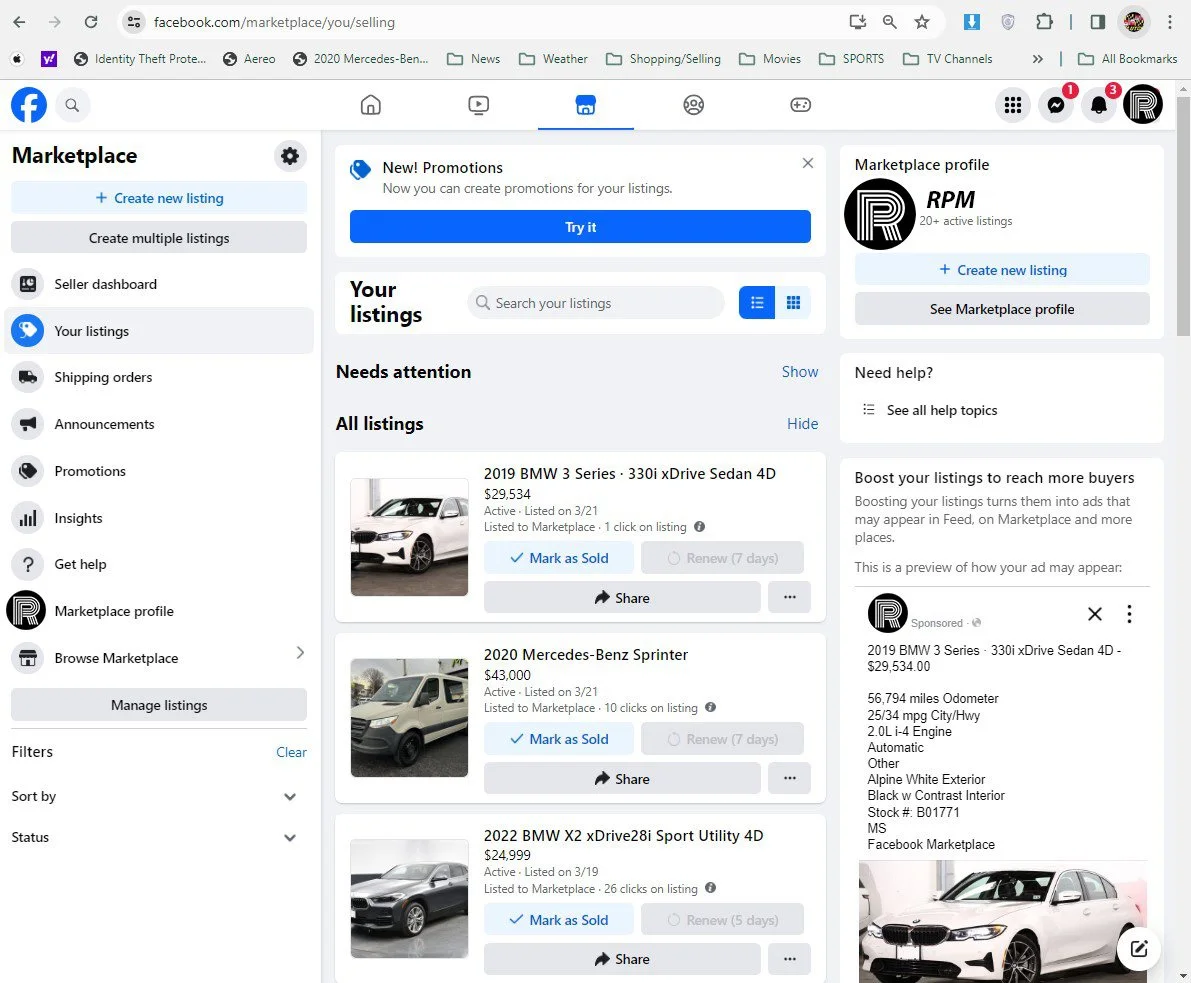Screen dimensions: 1191x983
Task: Click Manage listings button
Action: click(x=159, y=705)
